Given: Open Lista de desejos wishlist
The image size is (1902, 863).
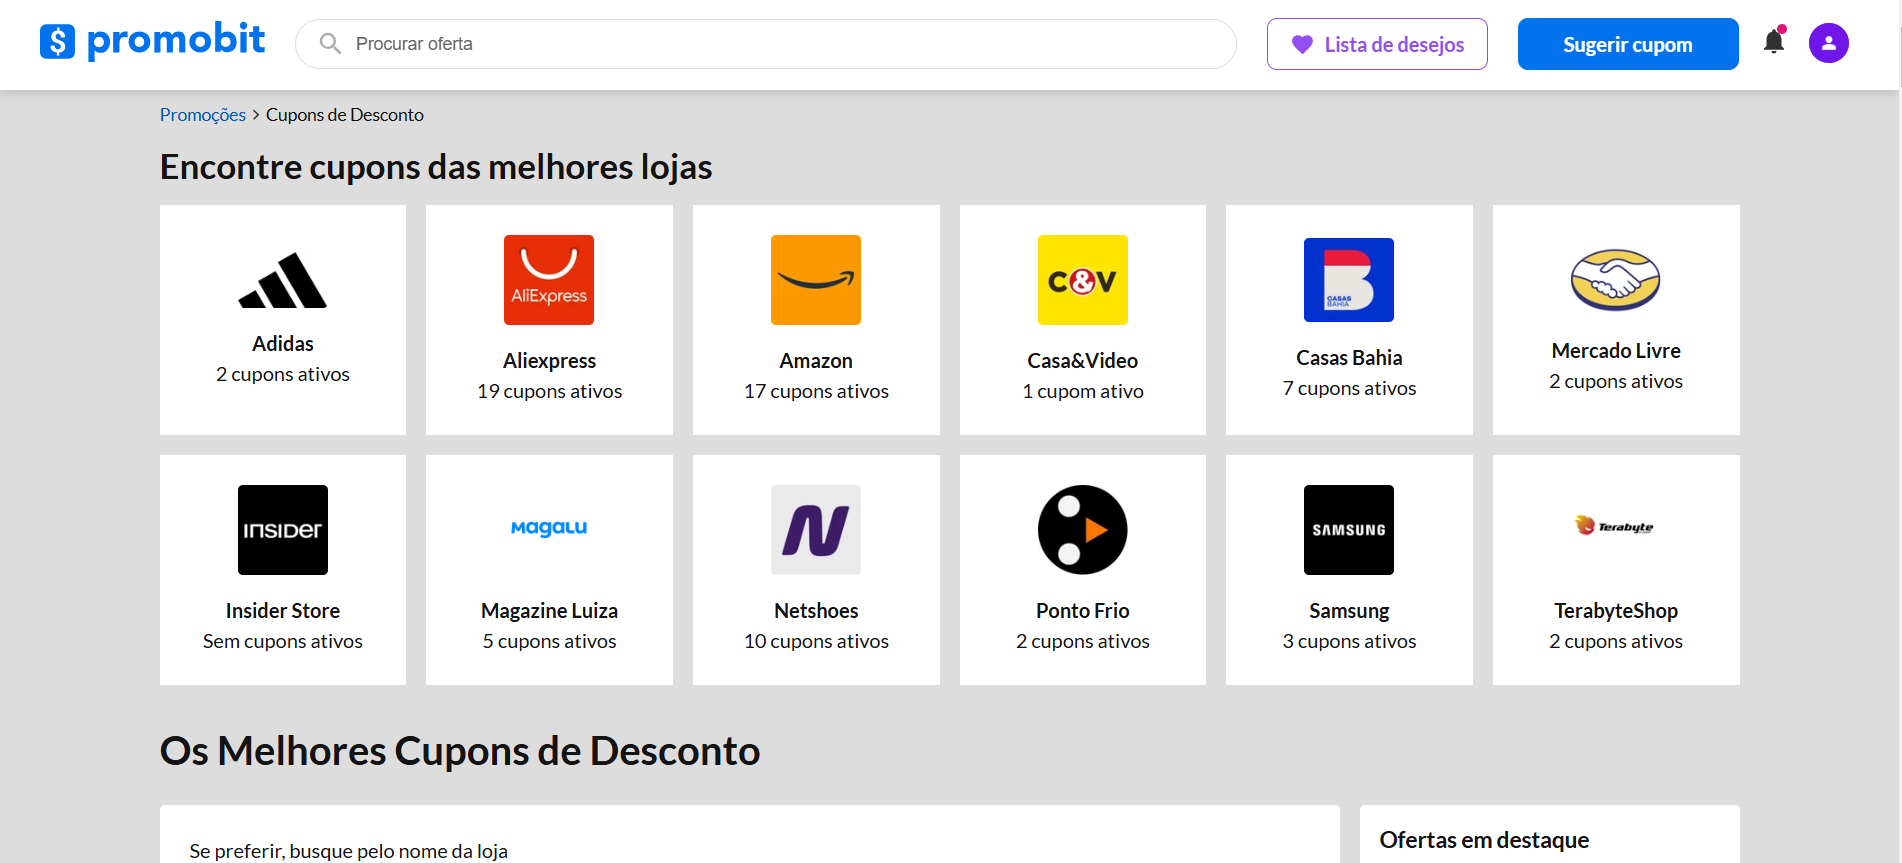Looking at the screenshot, I should (x=1377, y=44).
